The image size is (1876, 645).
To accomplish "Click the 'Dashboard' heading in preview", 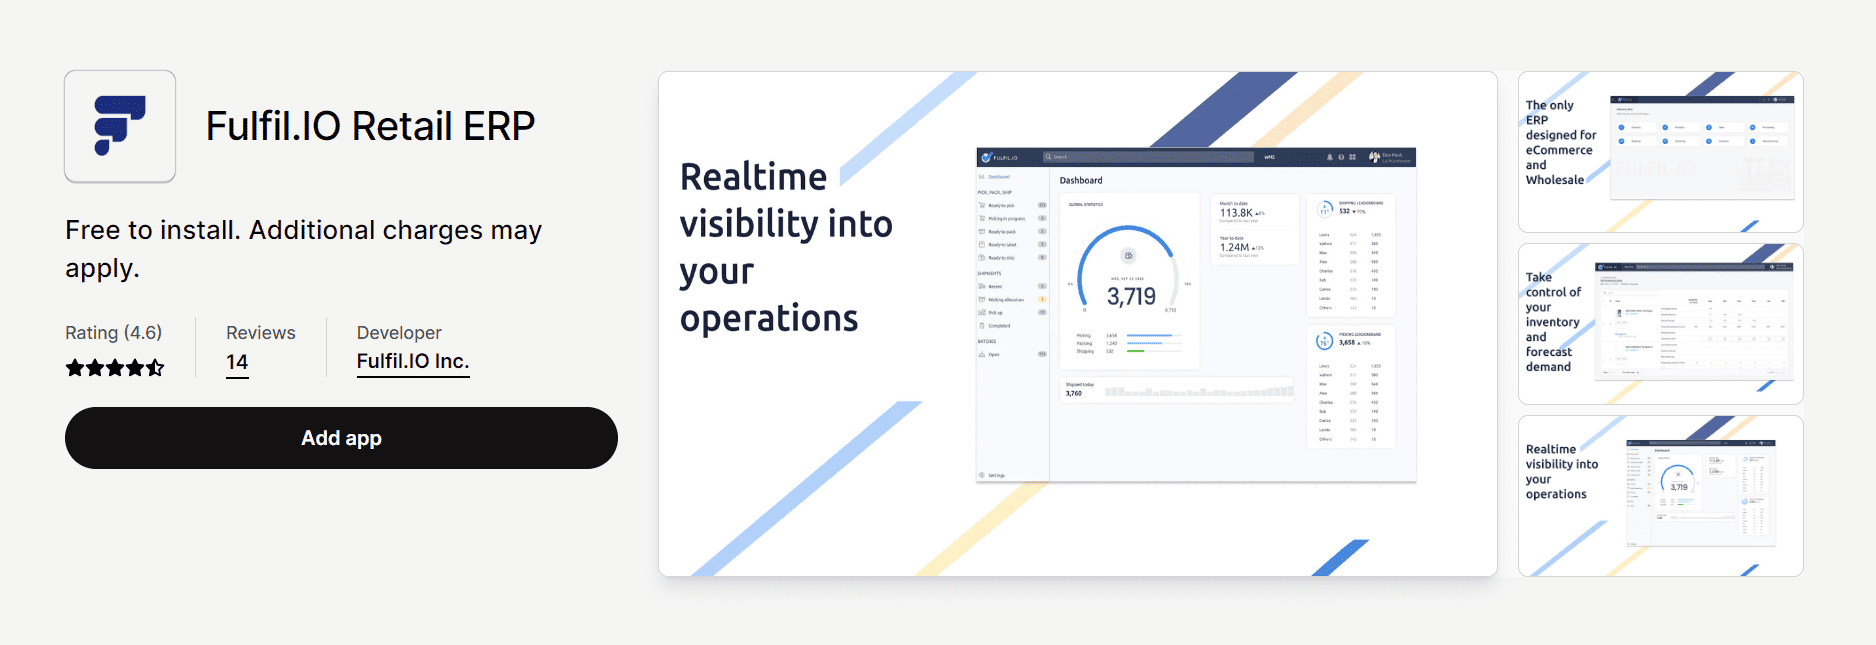I will click(x=1081, y=181).
